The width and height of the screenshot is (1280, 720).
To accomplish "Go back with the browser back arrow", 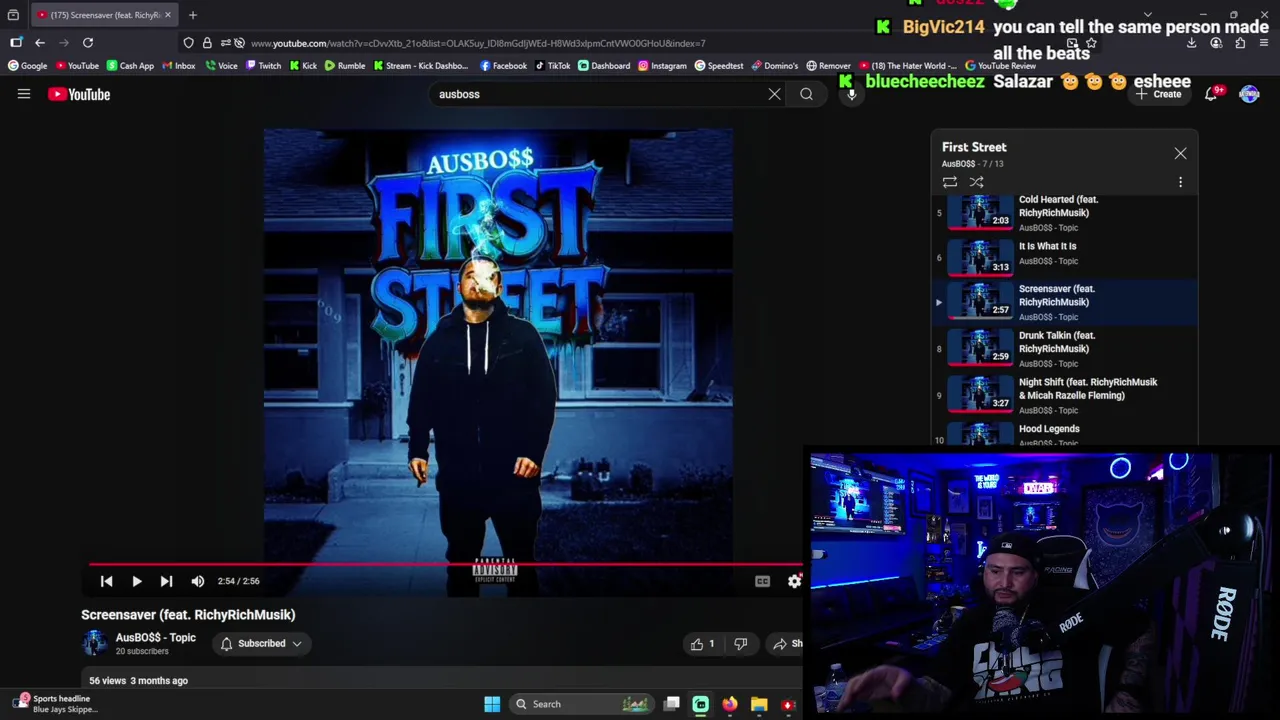I will point(40,43).
